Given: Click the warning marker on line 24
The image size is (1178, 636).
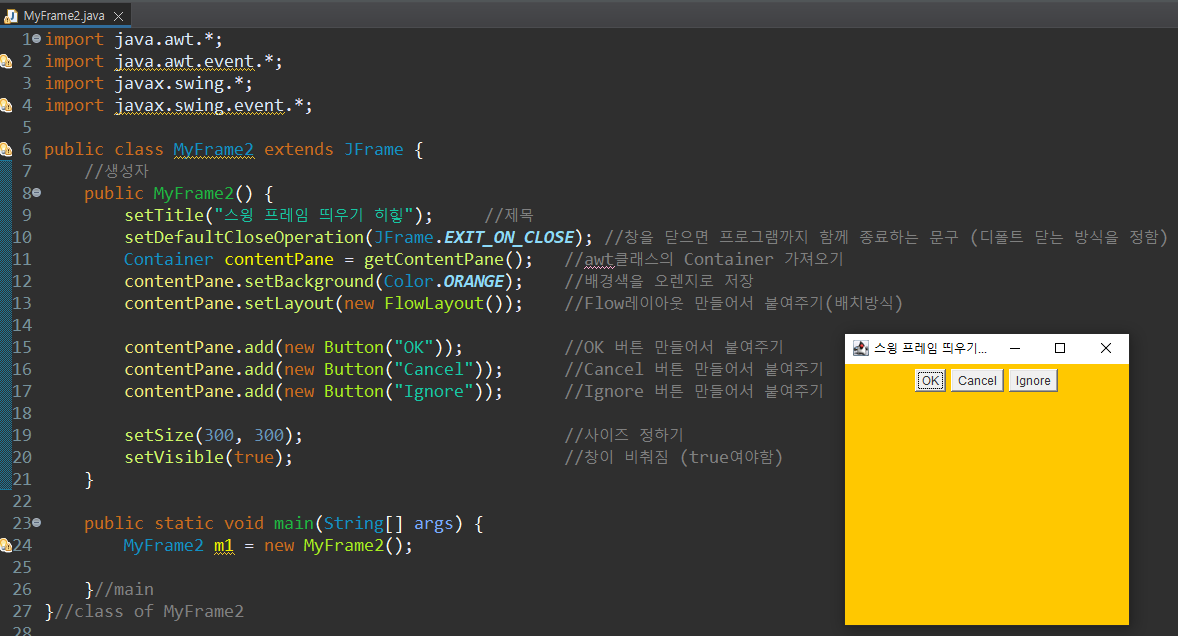Looking at the screenshot, I should (6, 545).
